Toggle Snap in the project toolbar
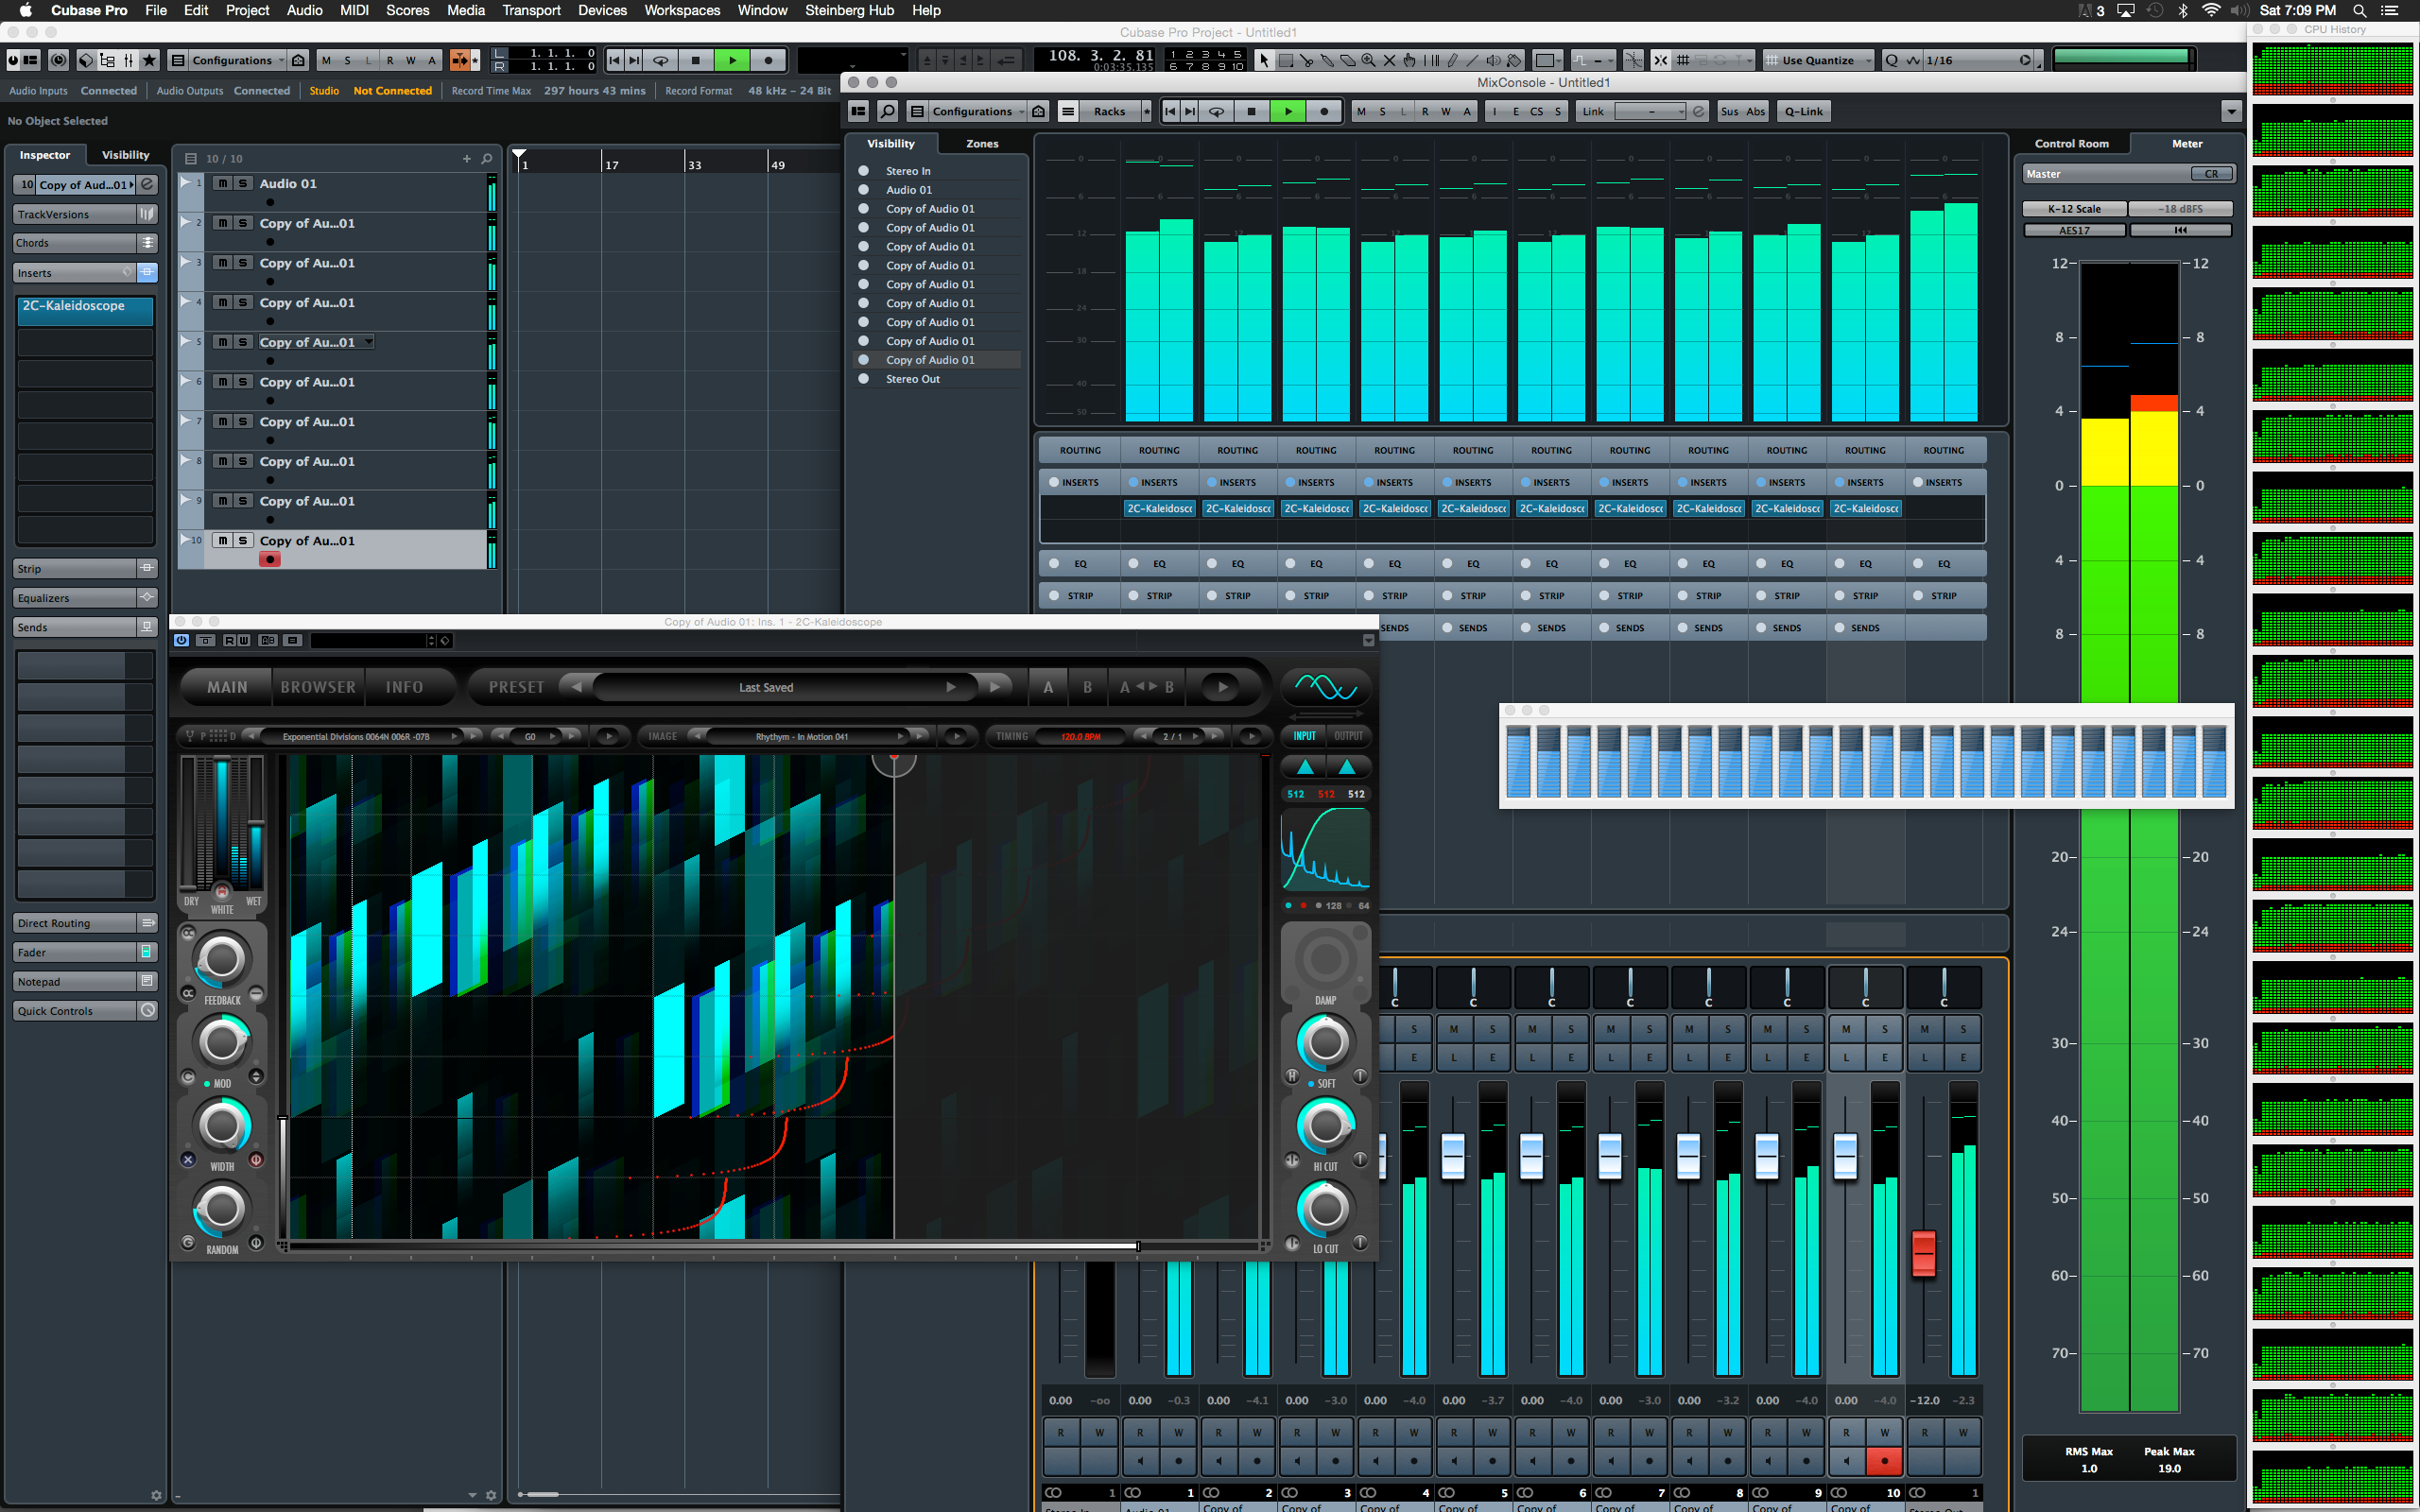2420x1512 pixels. [x=1661, y=60]
